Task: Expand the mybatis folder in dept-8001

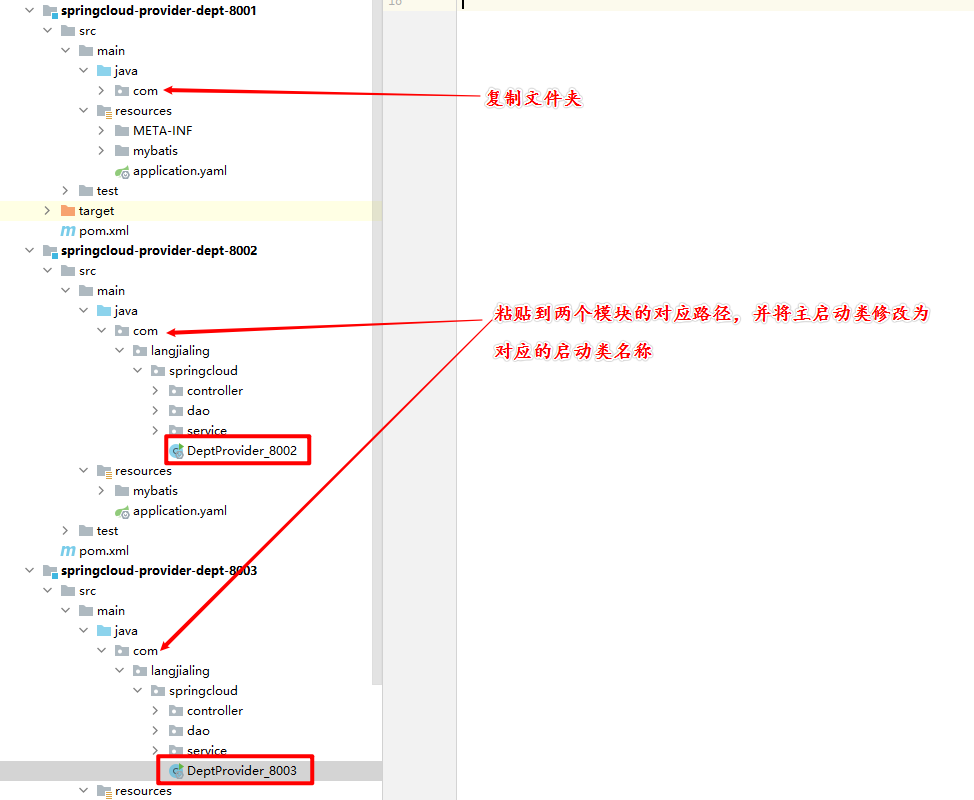Action: coord(101,150)
